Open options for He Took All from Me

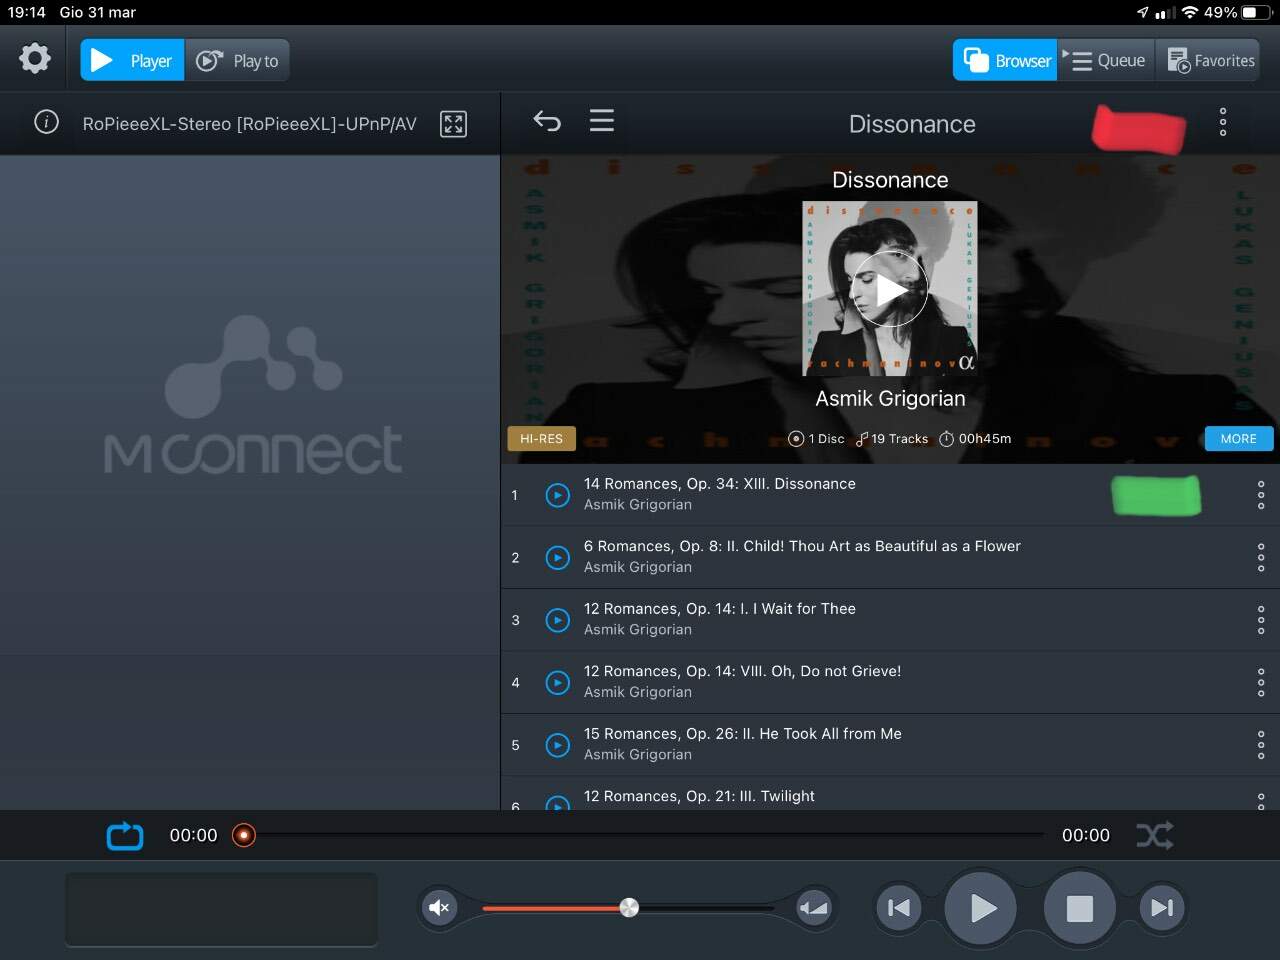click(x=1261, y=745)
